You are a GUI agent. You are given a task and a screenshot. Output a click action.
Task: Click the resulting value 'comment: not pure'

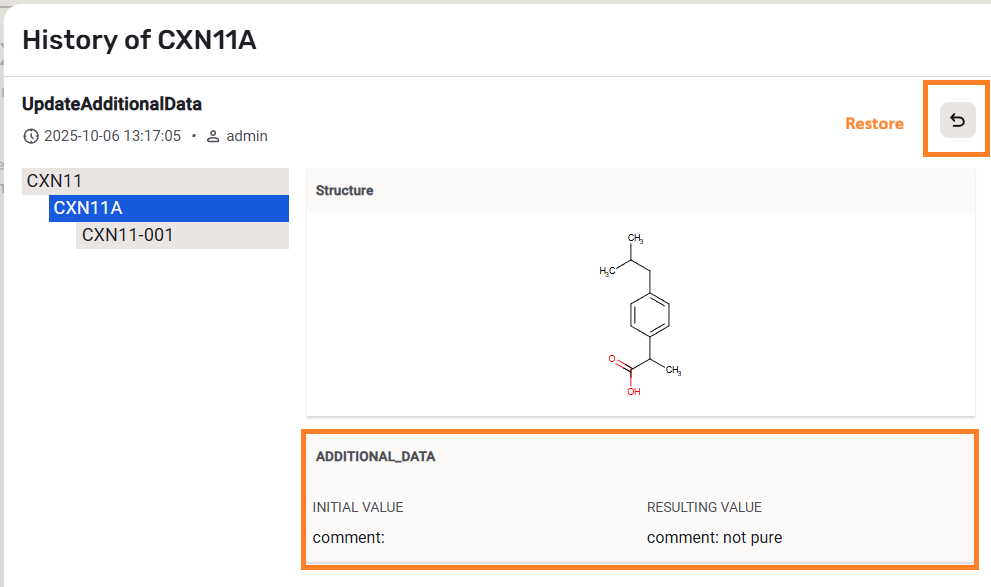pyautogui.click(x=714, y=537)
